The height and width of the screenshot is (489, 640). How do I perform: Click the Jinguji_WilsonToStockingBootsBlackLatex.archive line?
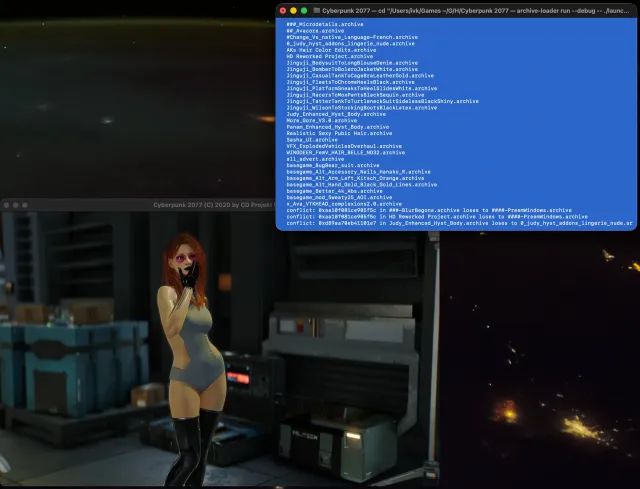point(362,108)
